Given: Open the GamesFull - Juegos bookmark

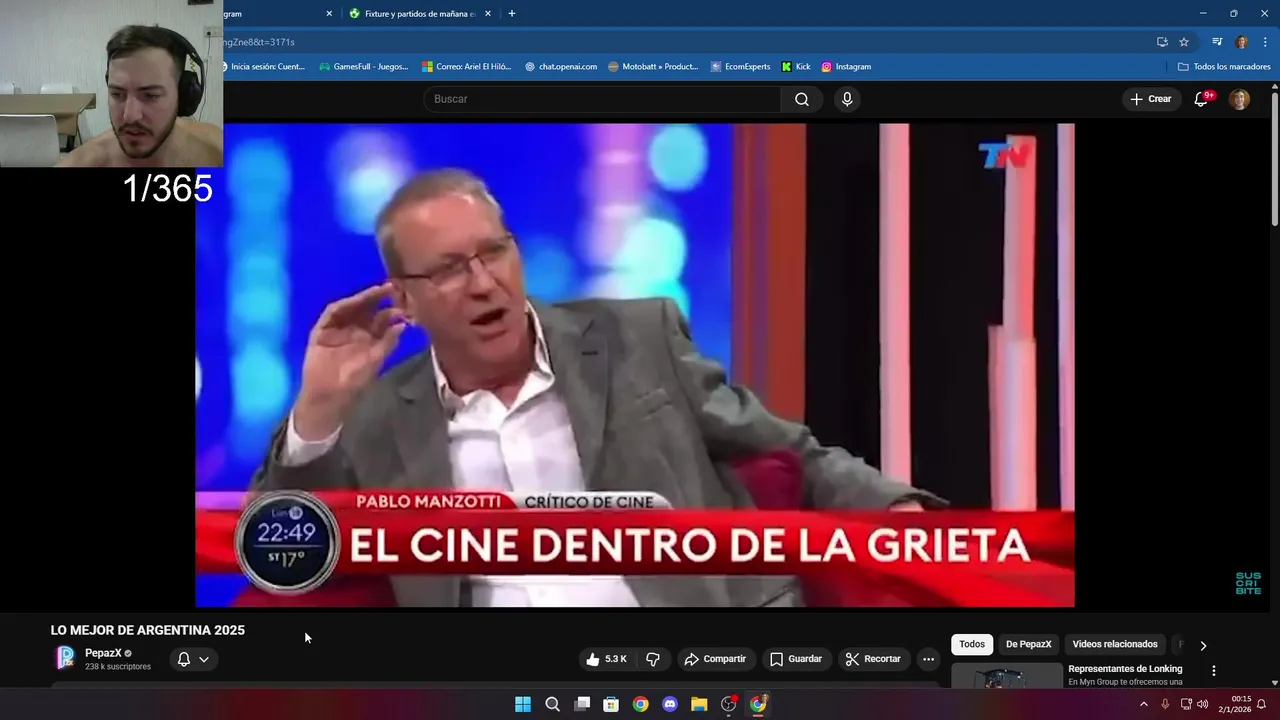Looking at the screenshot, I should click(364, 66).
